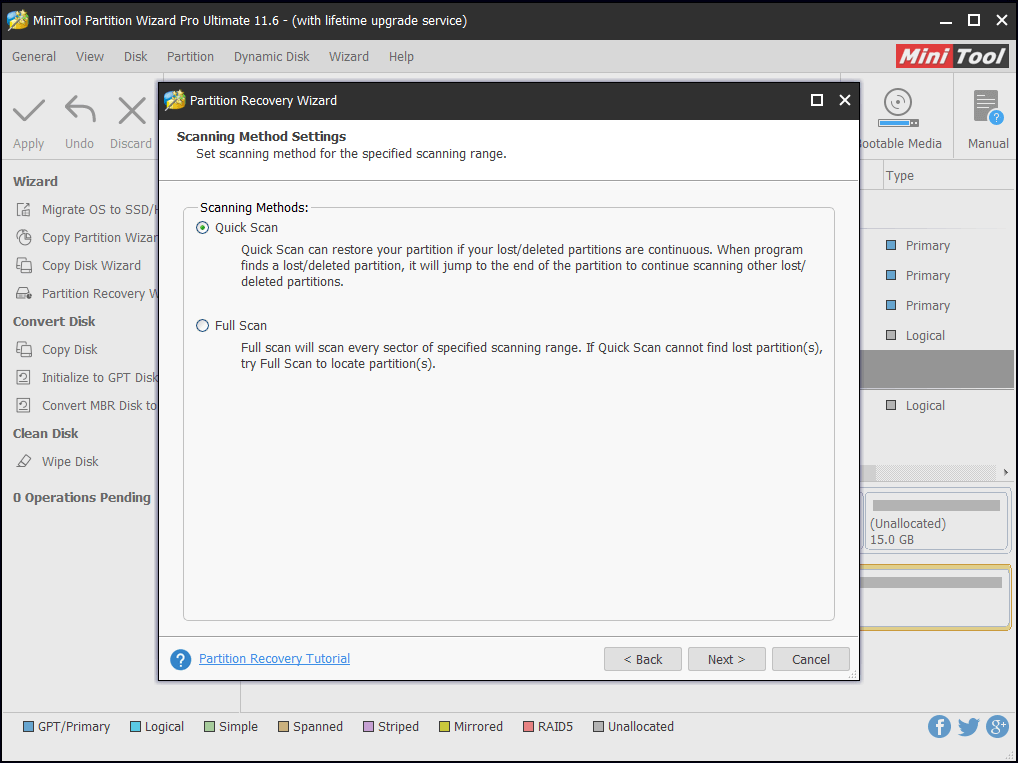Click the Migrate OS to SSD icon

pos(24,209)
